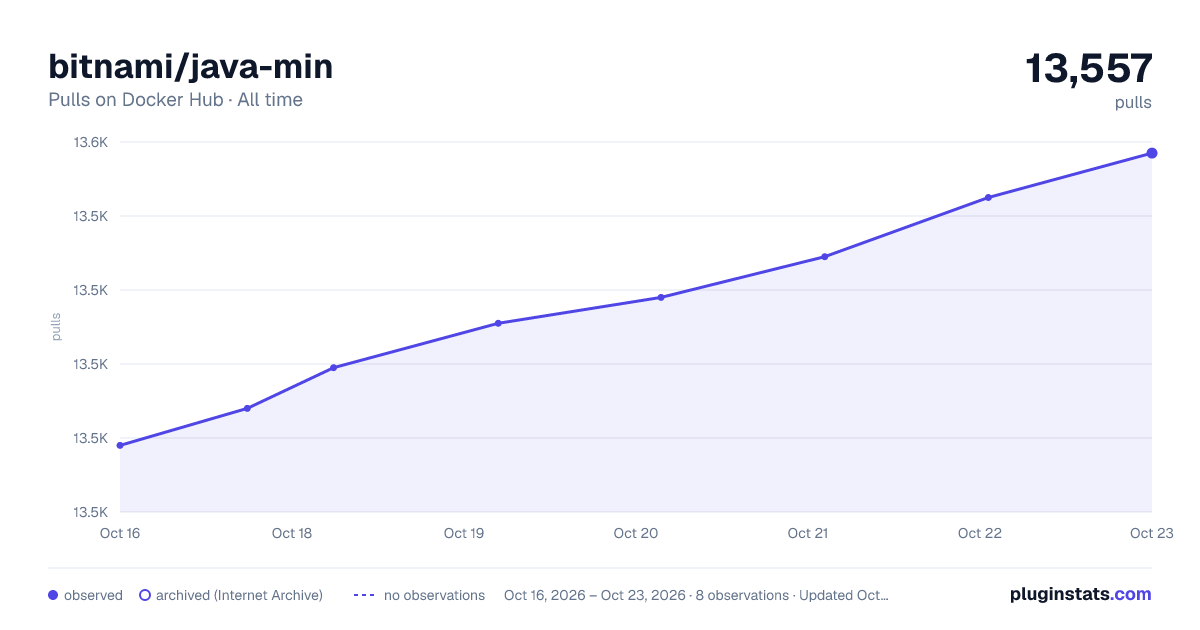The height and width of the screenshot is (630, 1200).
Task: Click the Oct 16 axis label
Action: [x=120, y=533]
